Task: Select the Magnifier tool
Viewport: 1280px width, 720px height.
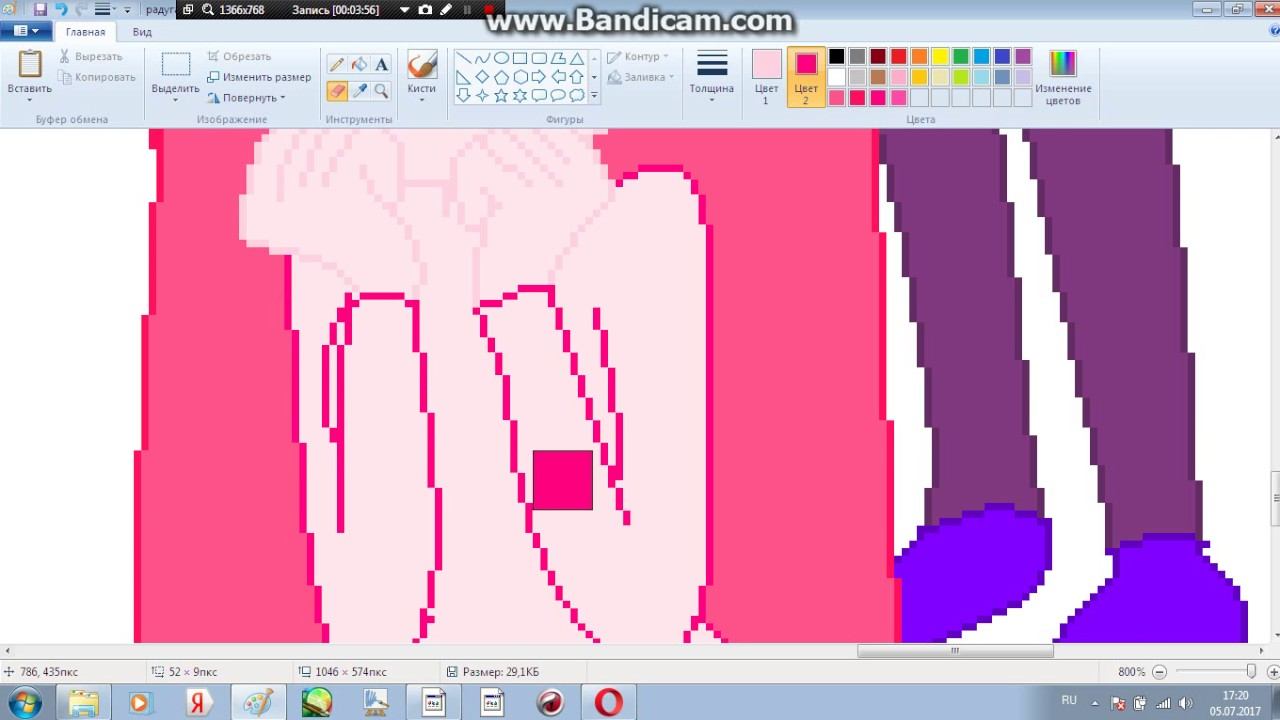Action: tap(381, 90)
